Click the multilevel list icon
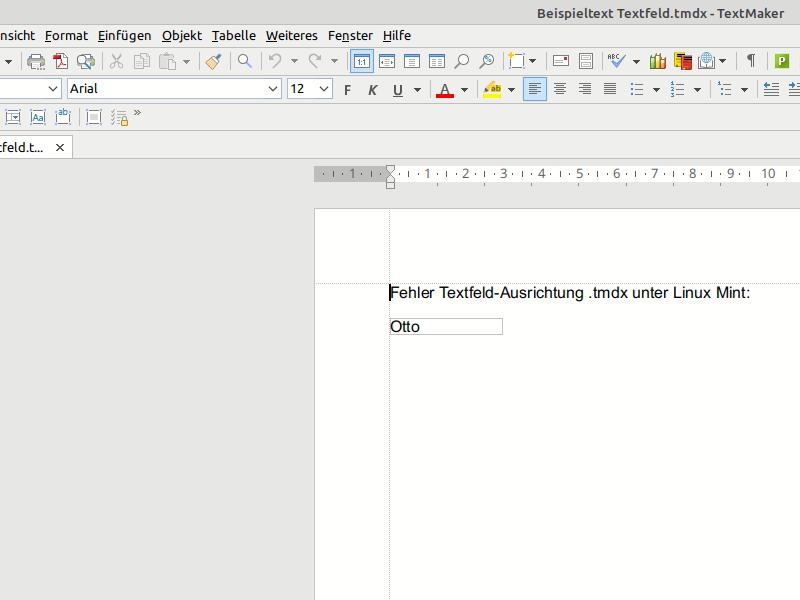This screenshot has height=600, width=800. 724,90
